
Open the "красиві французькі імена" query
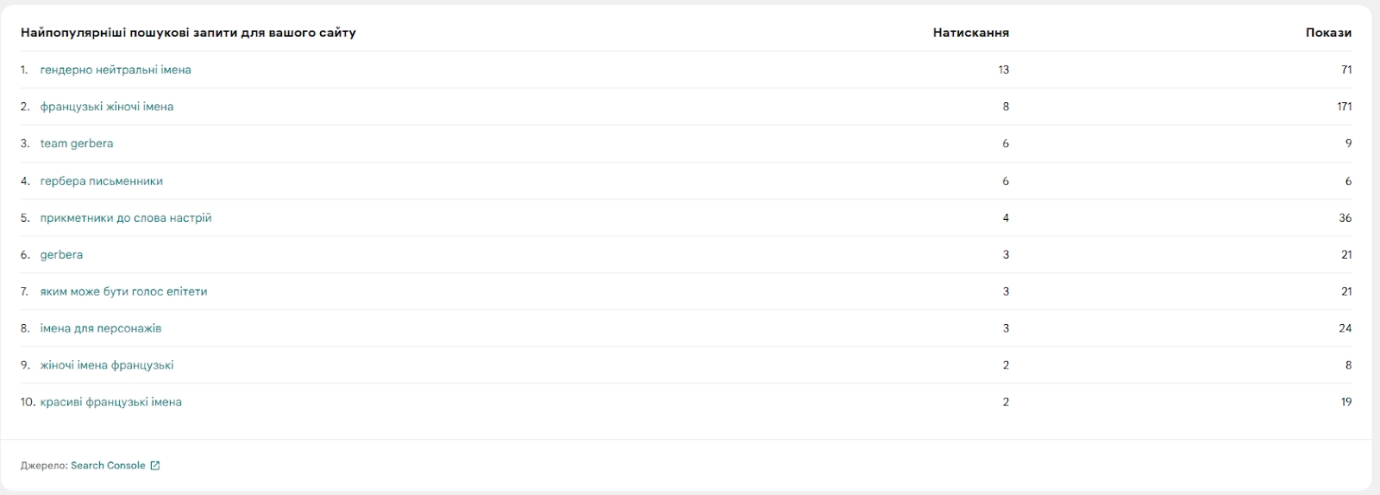pos(111,402)
